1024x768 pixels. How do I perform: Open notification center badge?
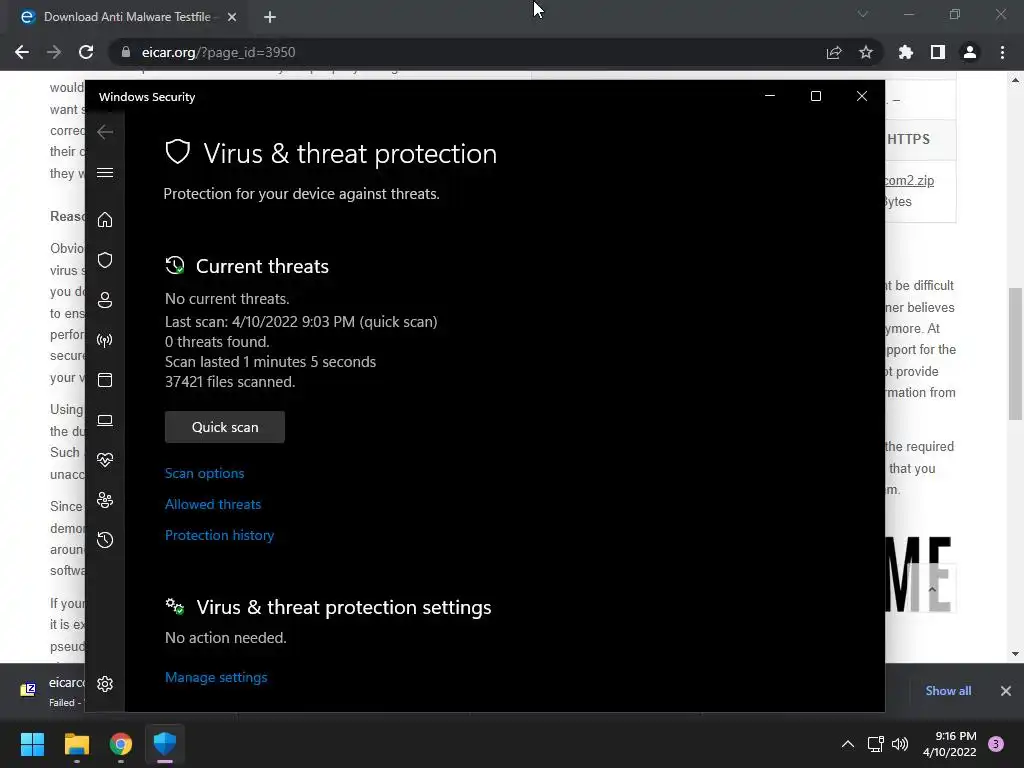click(996, 744)
